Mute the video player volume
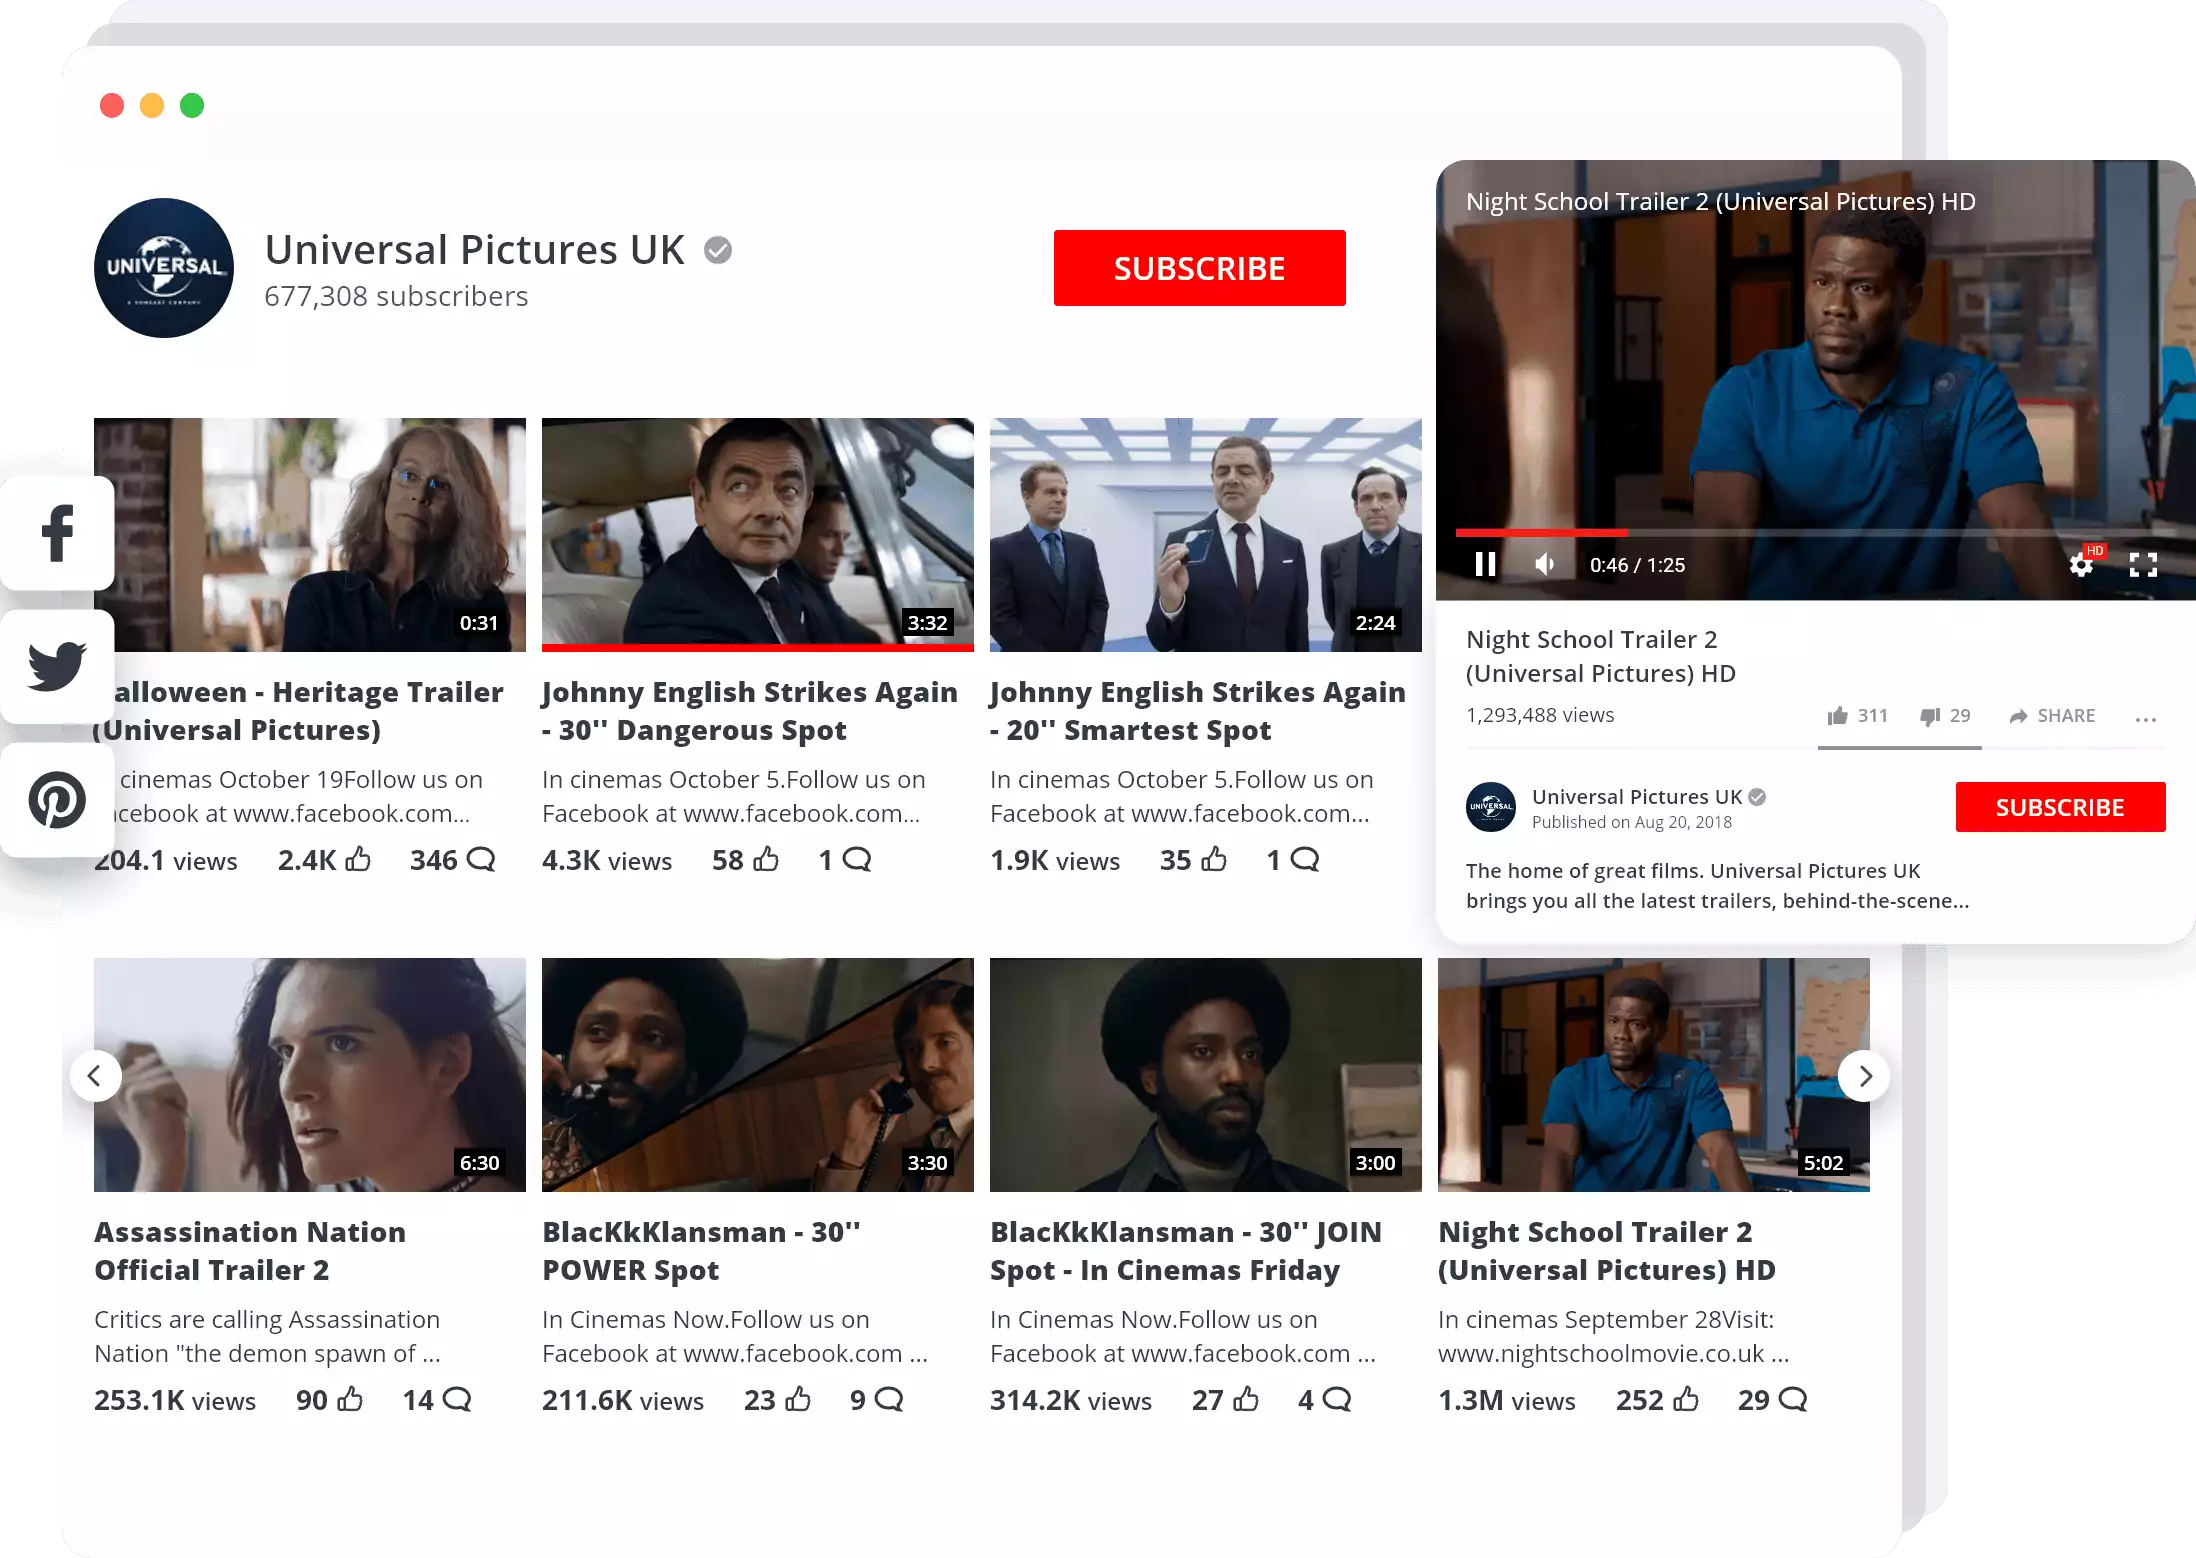Viewport: 2196px width, 1558px height. [1545, 565]
